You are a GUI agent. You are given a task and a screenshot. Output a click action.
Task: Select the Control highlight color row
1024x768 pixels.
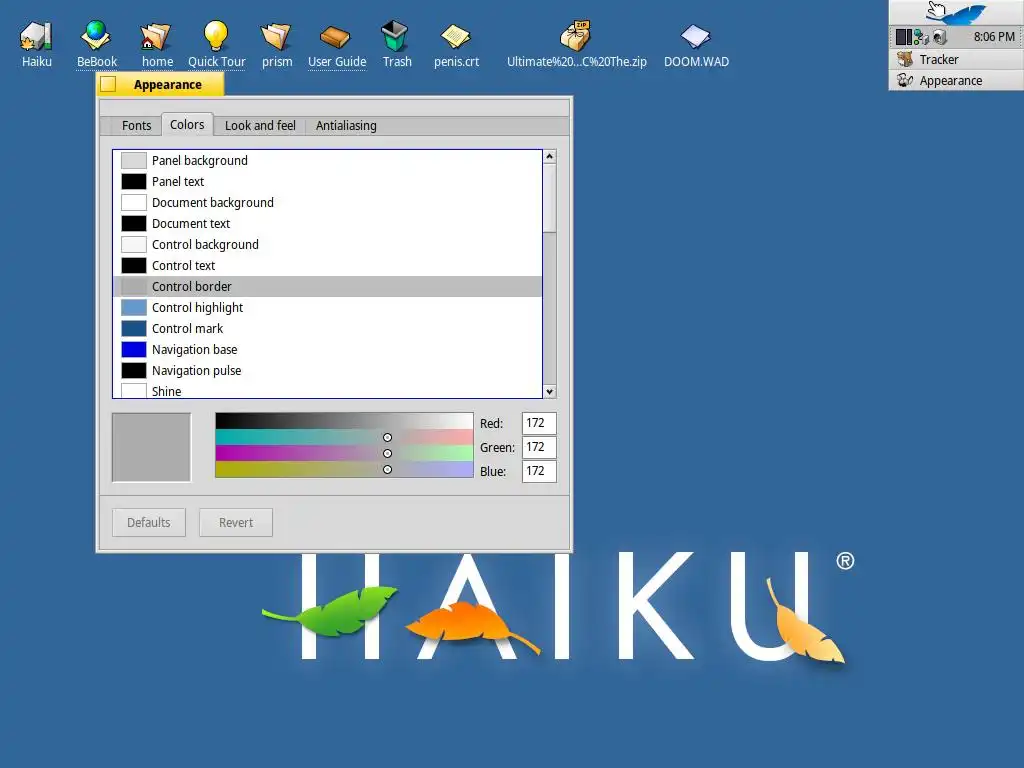click(x=327, y=307)
